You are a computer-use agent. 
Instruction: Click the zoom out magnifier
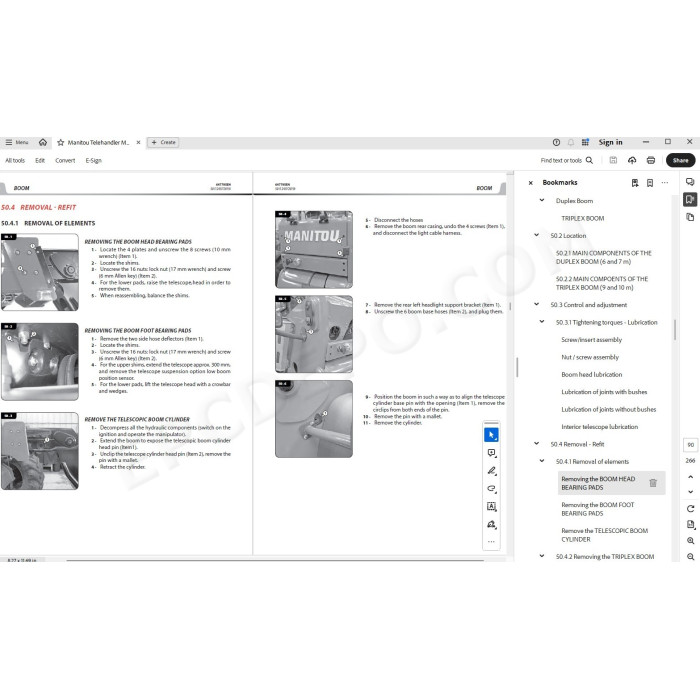(x=691, y=557)
